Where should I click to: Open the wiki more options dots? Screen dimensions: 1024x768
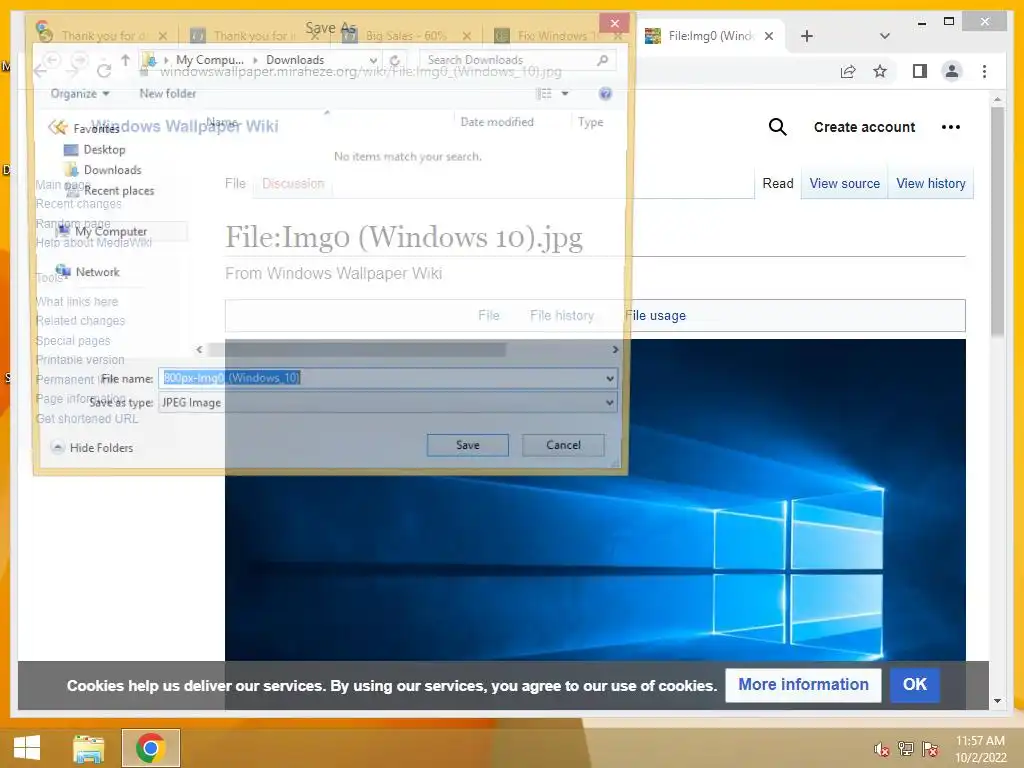[951, 127]
